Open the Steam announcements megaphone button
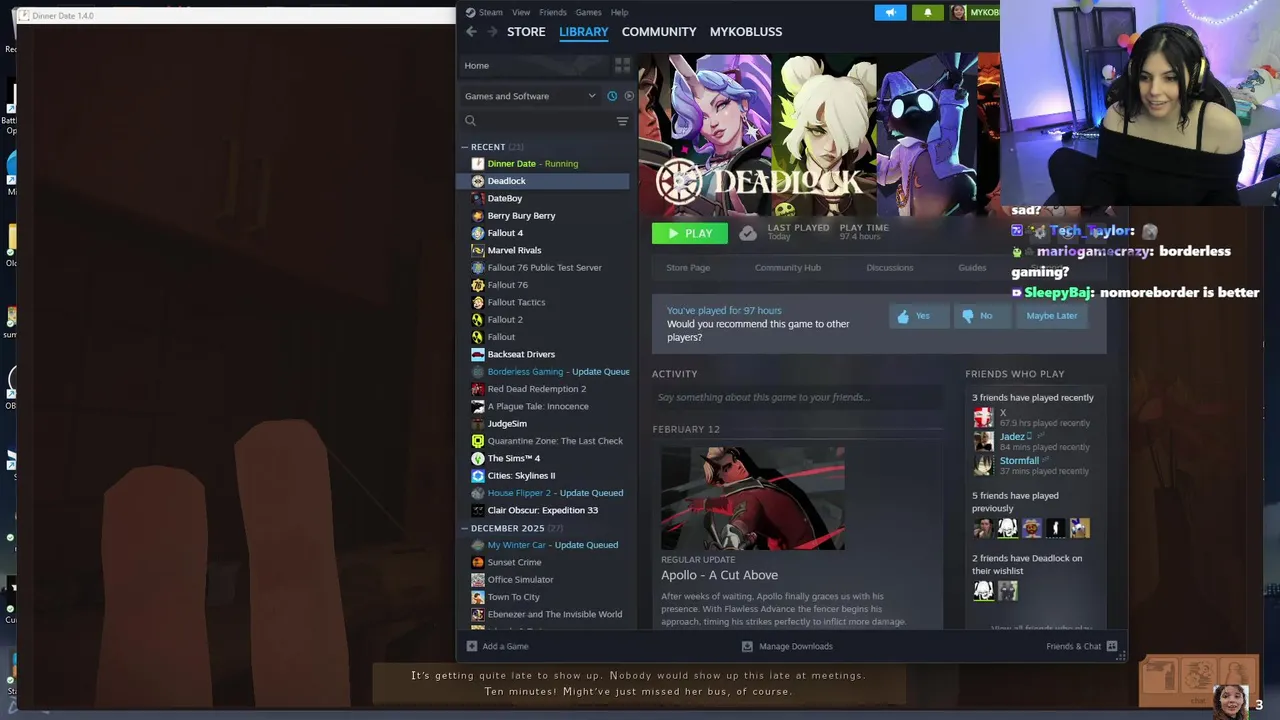1280x720 pixels. coord(890,12)
